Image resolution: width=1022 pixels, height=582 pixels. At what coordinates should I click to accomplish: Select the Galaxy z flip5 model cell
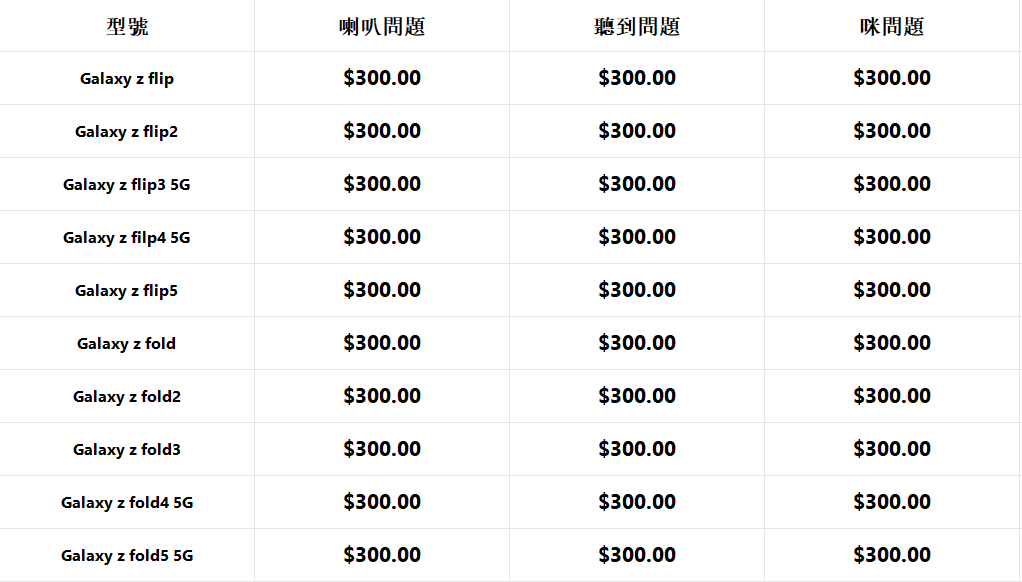127,291
